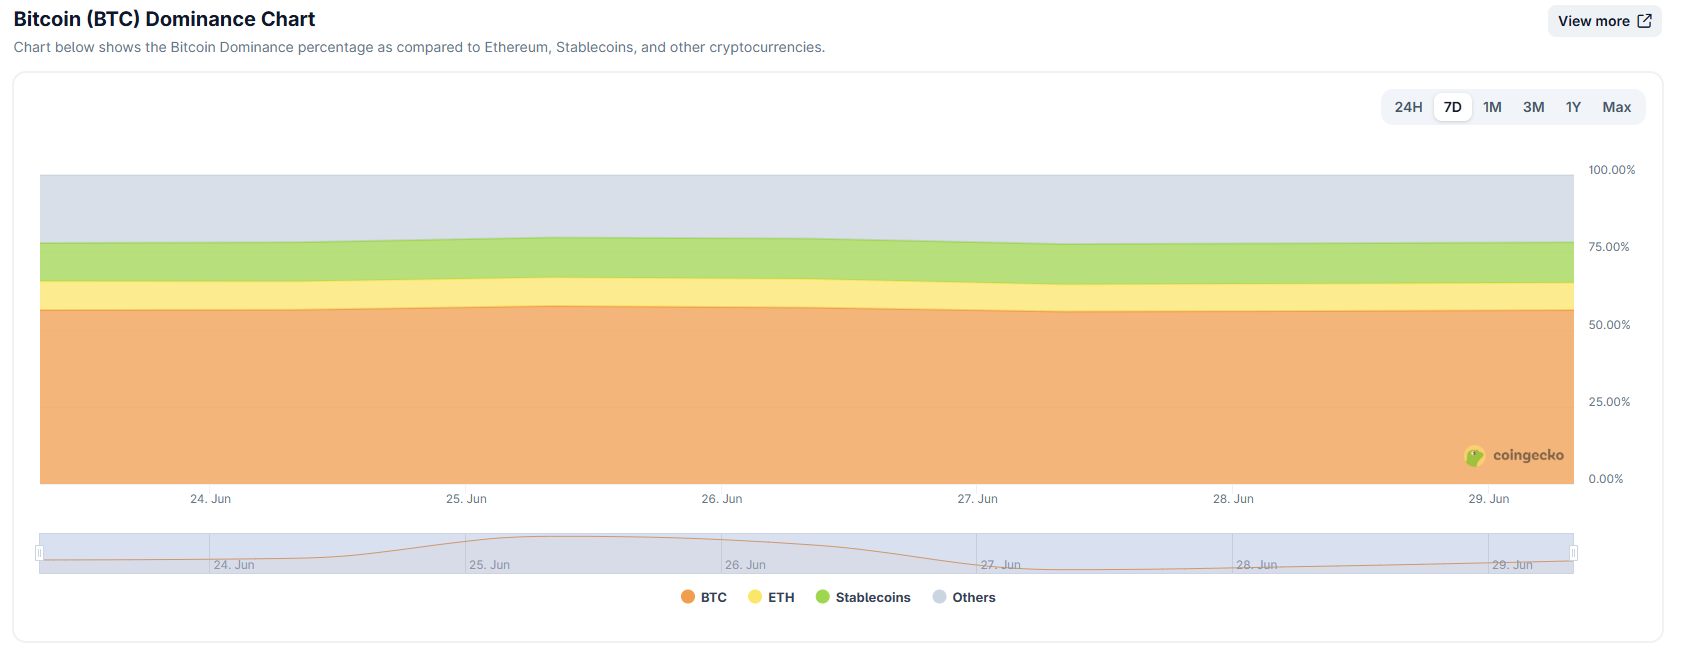Click the 0.00% y-axis label
This screenshot has height=651, width=1695.
point(1606,479)
